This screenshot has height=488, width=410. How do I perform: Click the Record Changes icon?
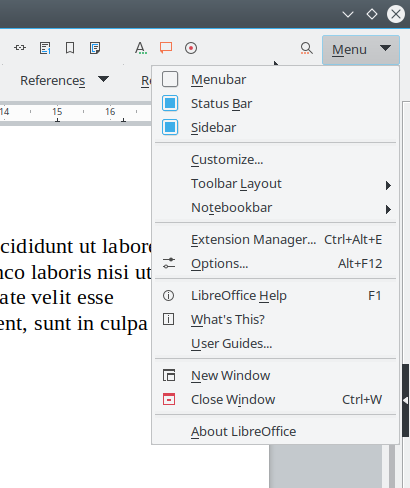(191, 48)
